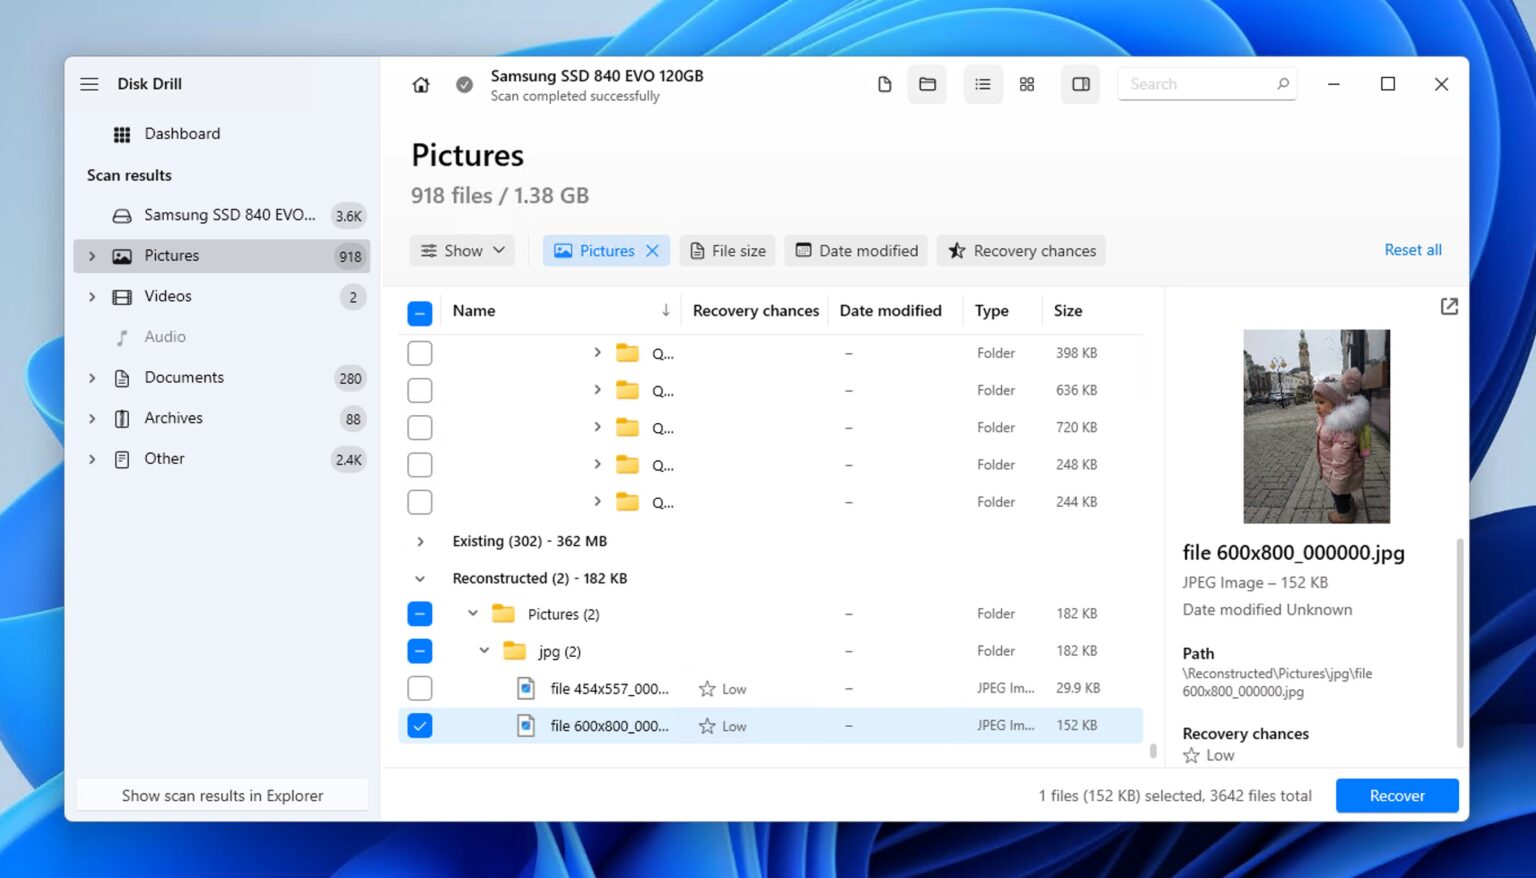Uncheck the file 600x800 checkbox
Screen dimensions: 1536x878
420,725
